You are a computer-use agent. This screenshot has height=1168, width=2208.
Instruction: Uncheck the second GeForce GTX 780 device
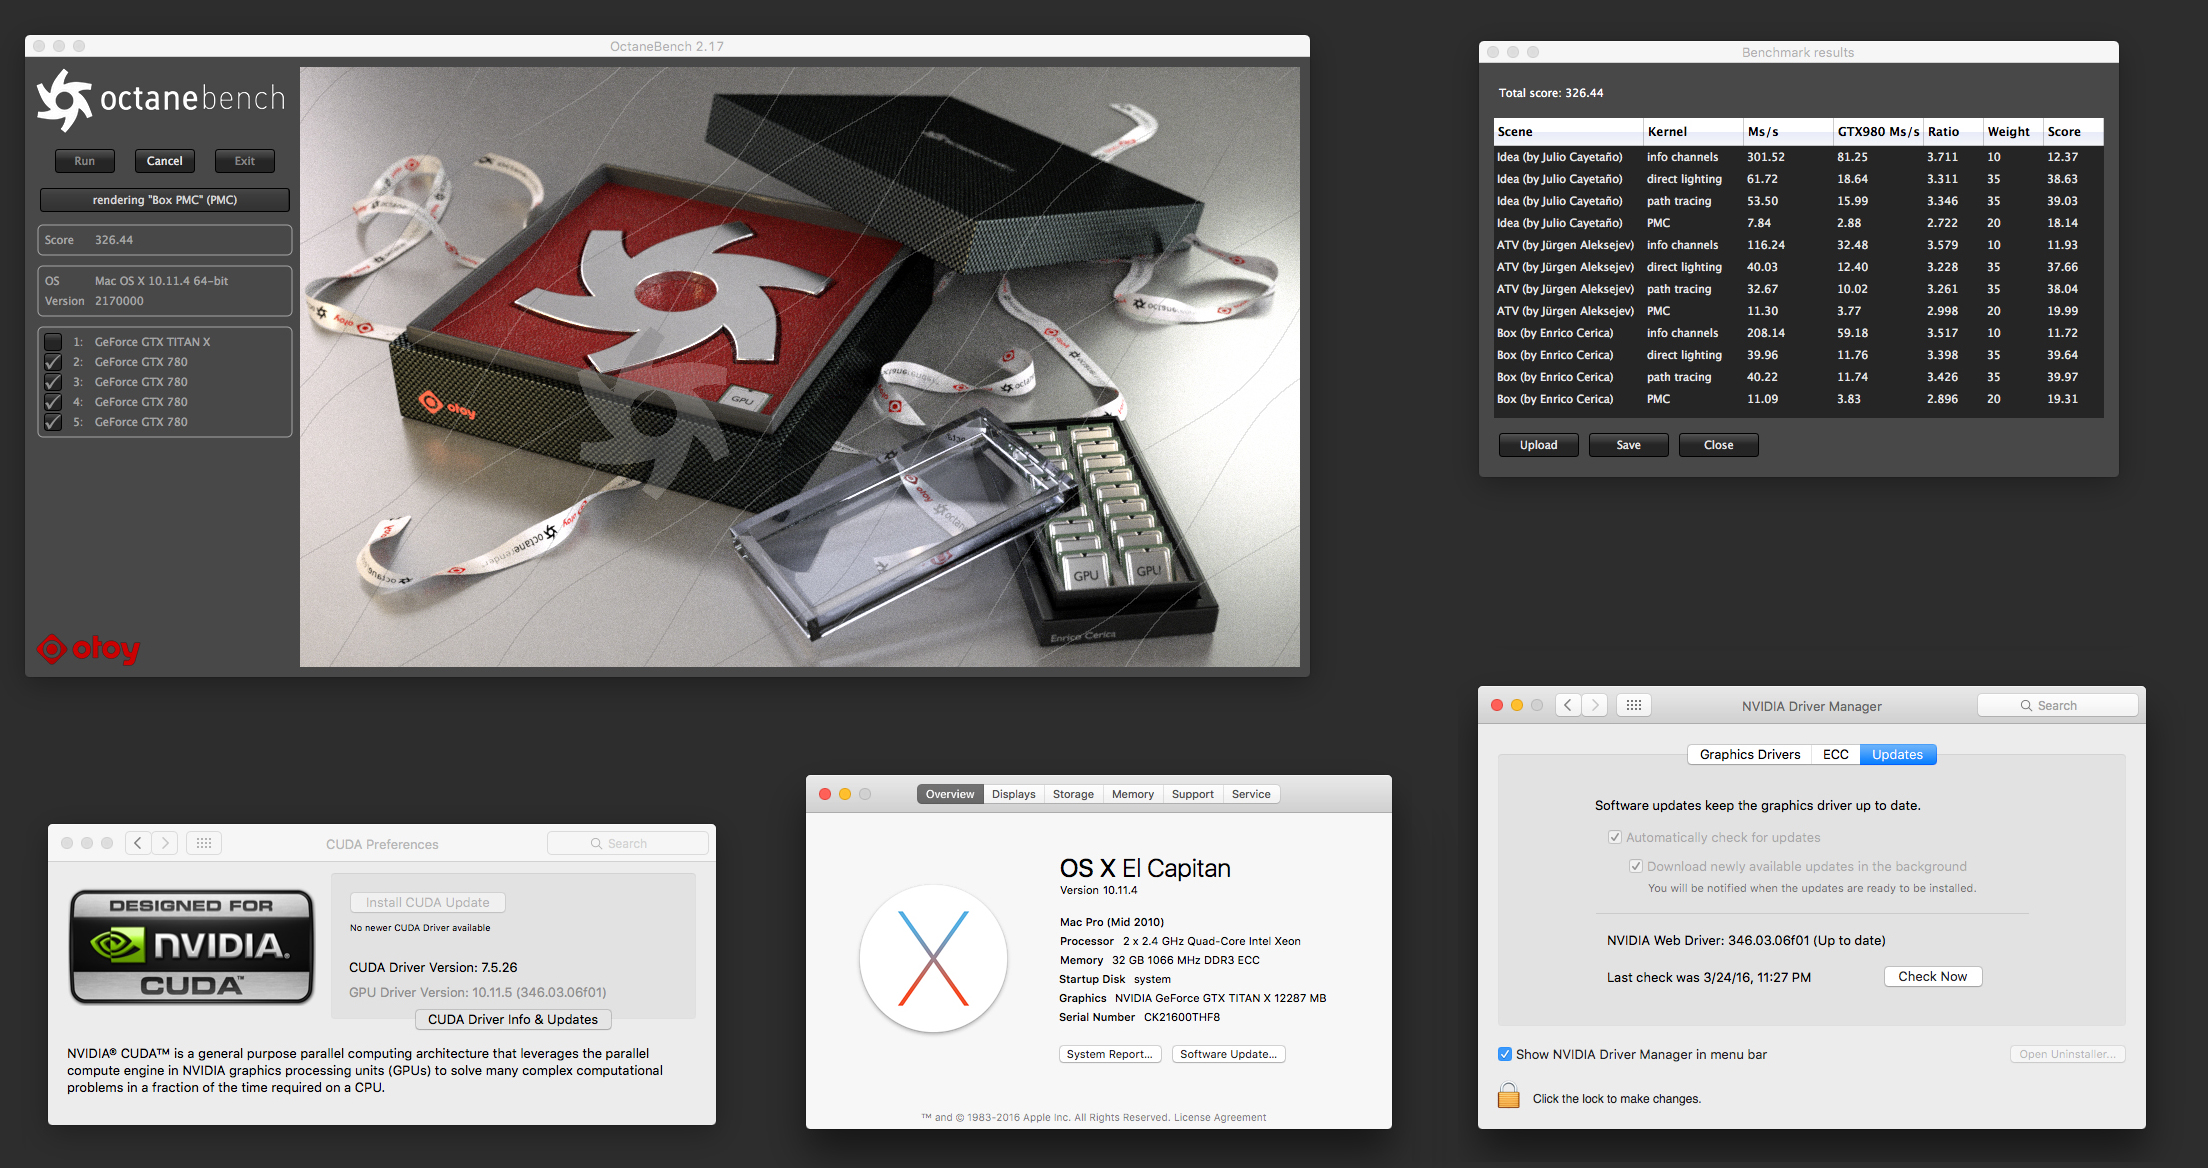coord(54,382)
